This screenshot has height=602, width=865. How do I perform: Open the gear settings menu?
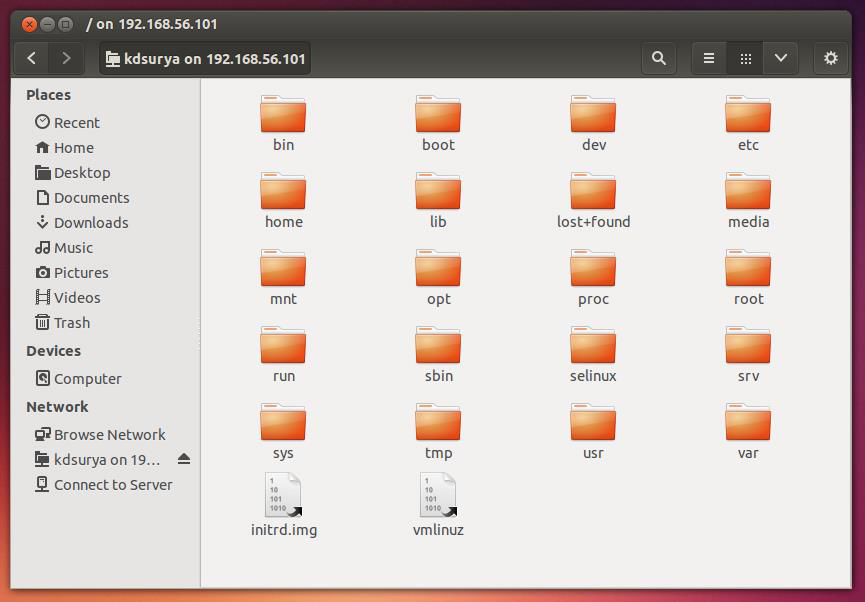coord(830,59)
